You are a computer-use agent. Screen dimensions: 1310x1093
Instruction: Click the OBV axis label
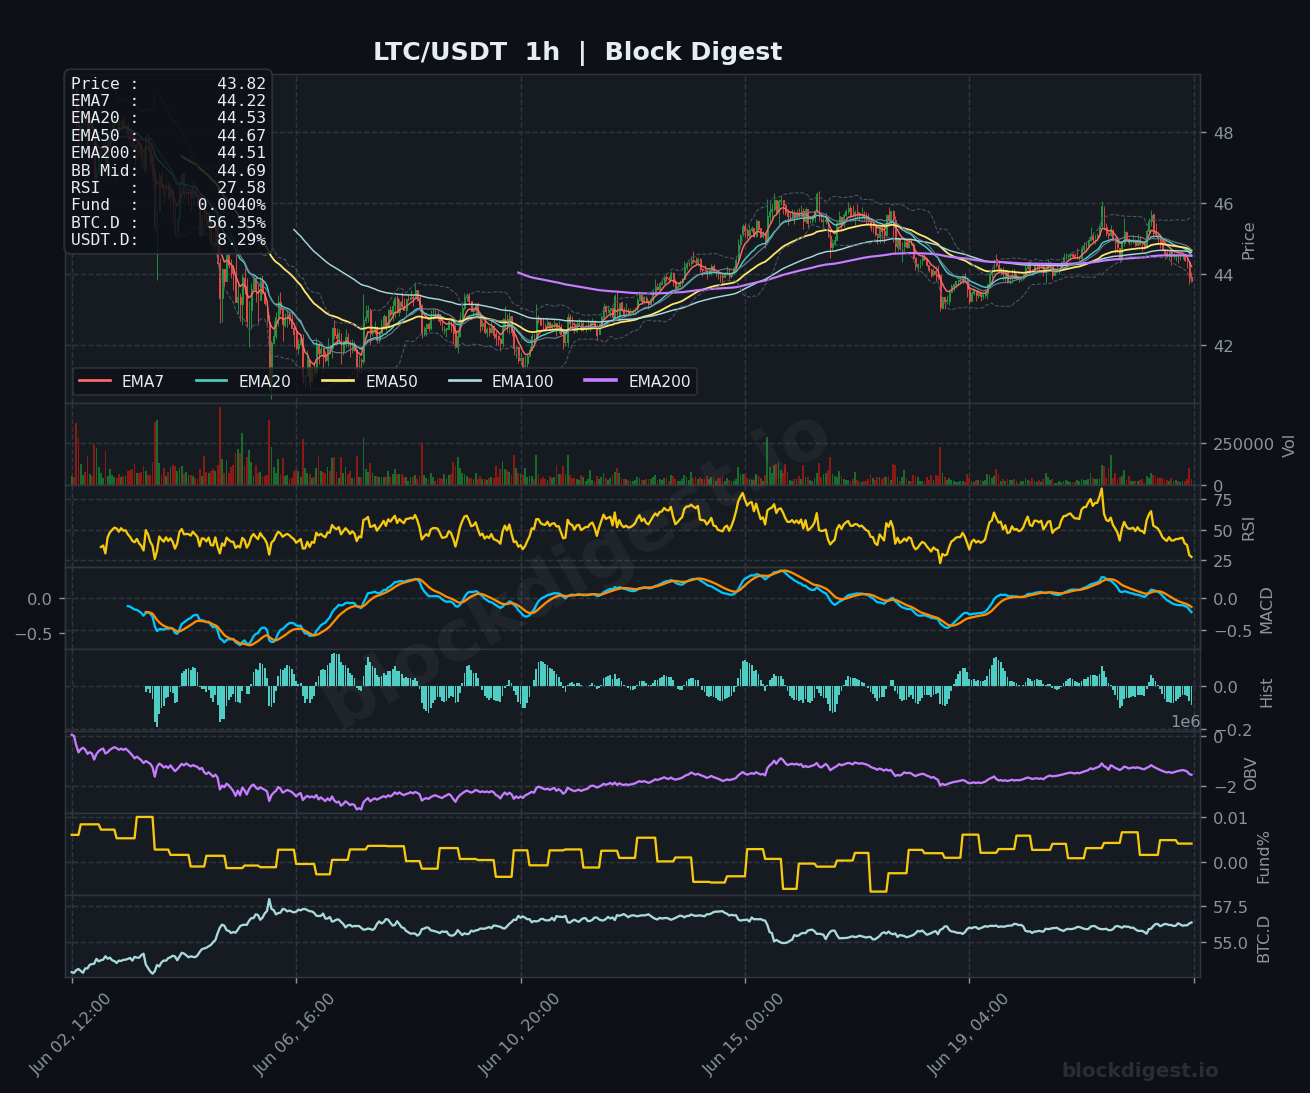click(1250, 774)
